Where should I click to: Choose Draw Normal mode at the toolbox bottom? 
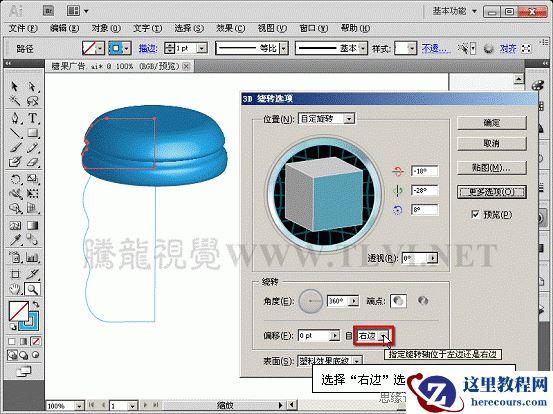tap(13, 355)
